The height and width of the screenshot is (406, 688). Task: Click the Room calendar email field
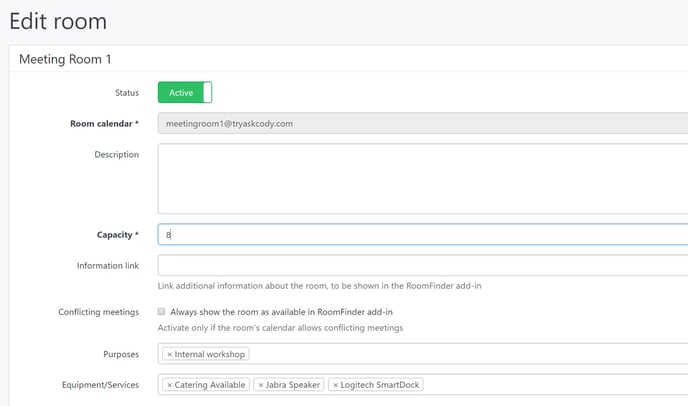423,123
